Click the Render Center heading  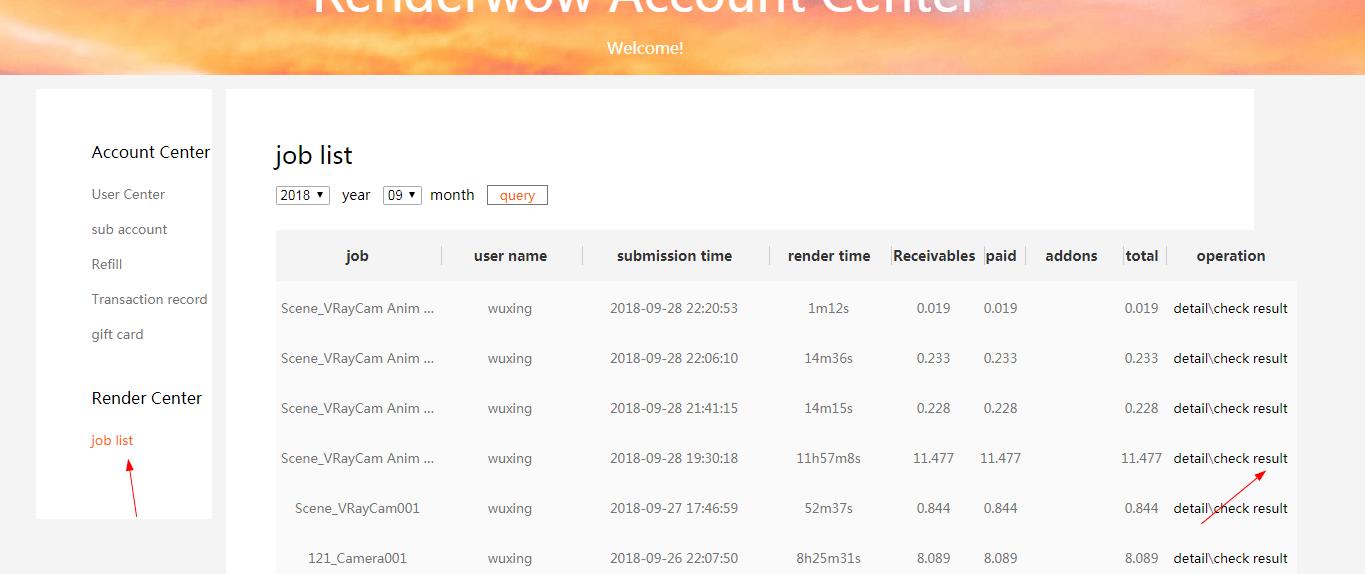[x=147, y=398]
